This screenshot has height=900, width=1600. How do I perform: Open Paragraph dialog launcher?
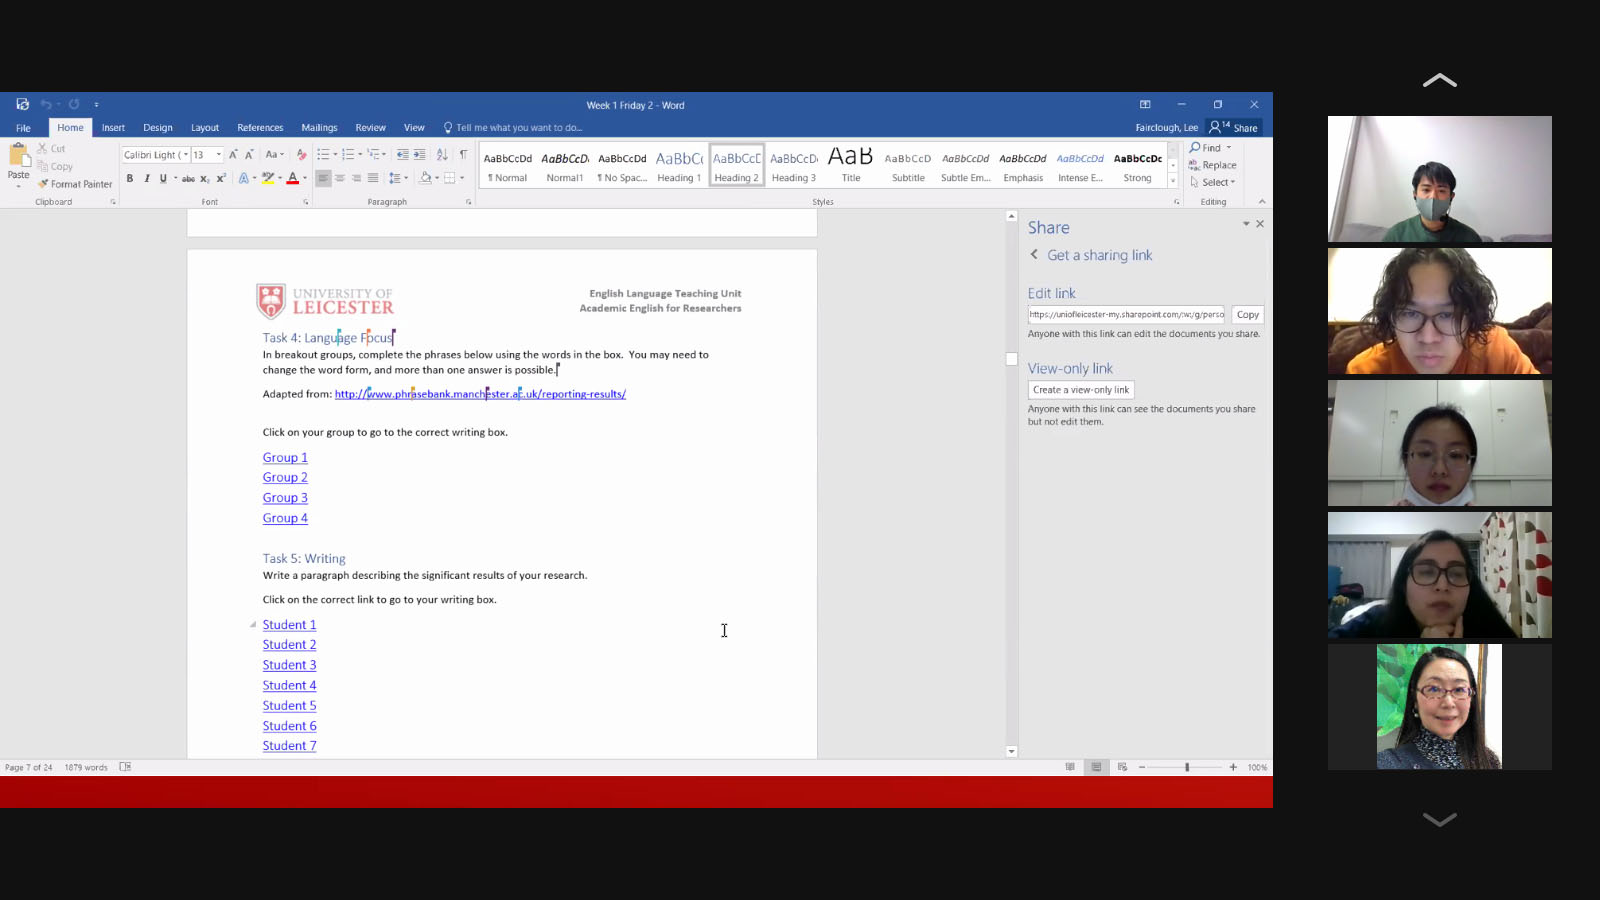[469, 202]
